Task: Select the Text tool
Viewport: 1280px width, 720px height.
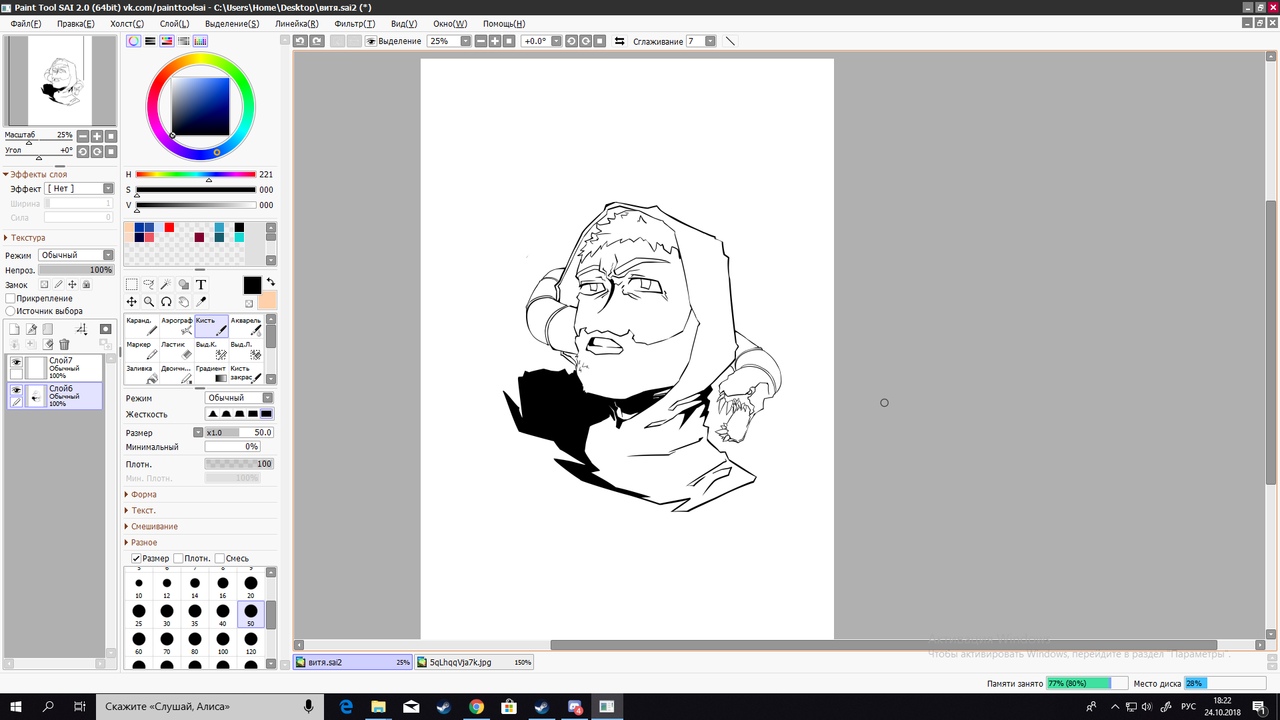Action: point(201,285)
